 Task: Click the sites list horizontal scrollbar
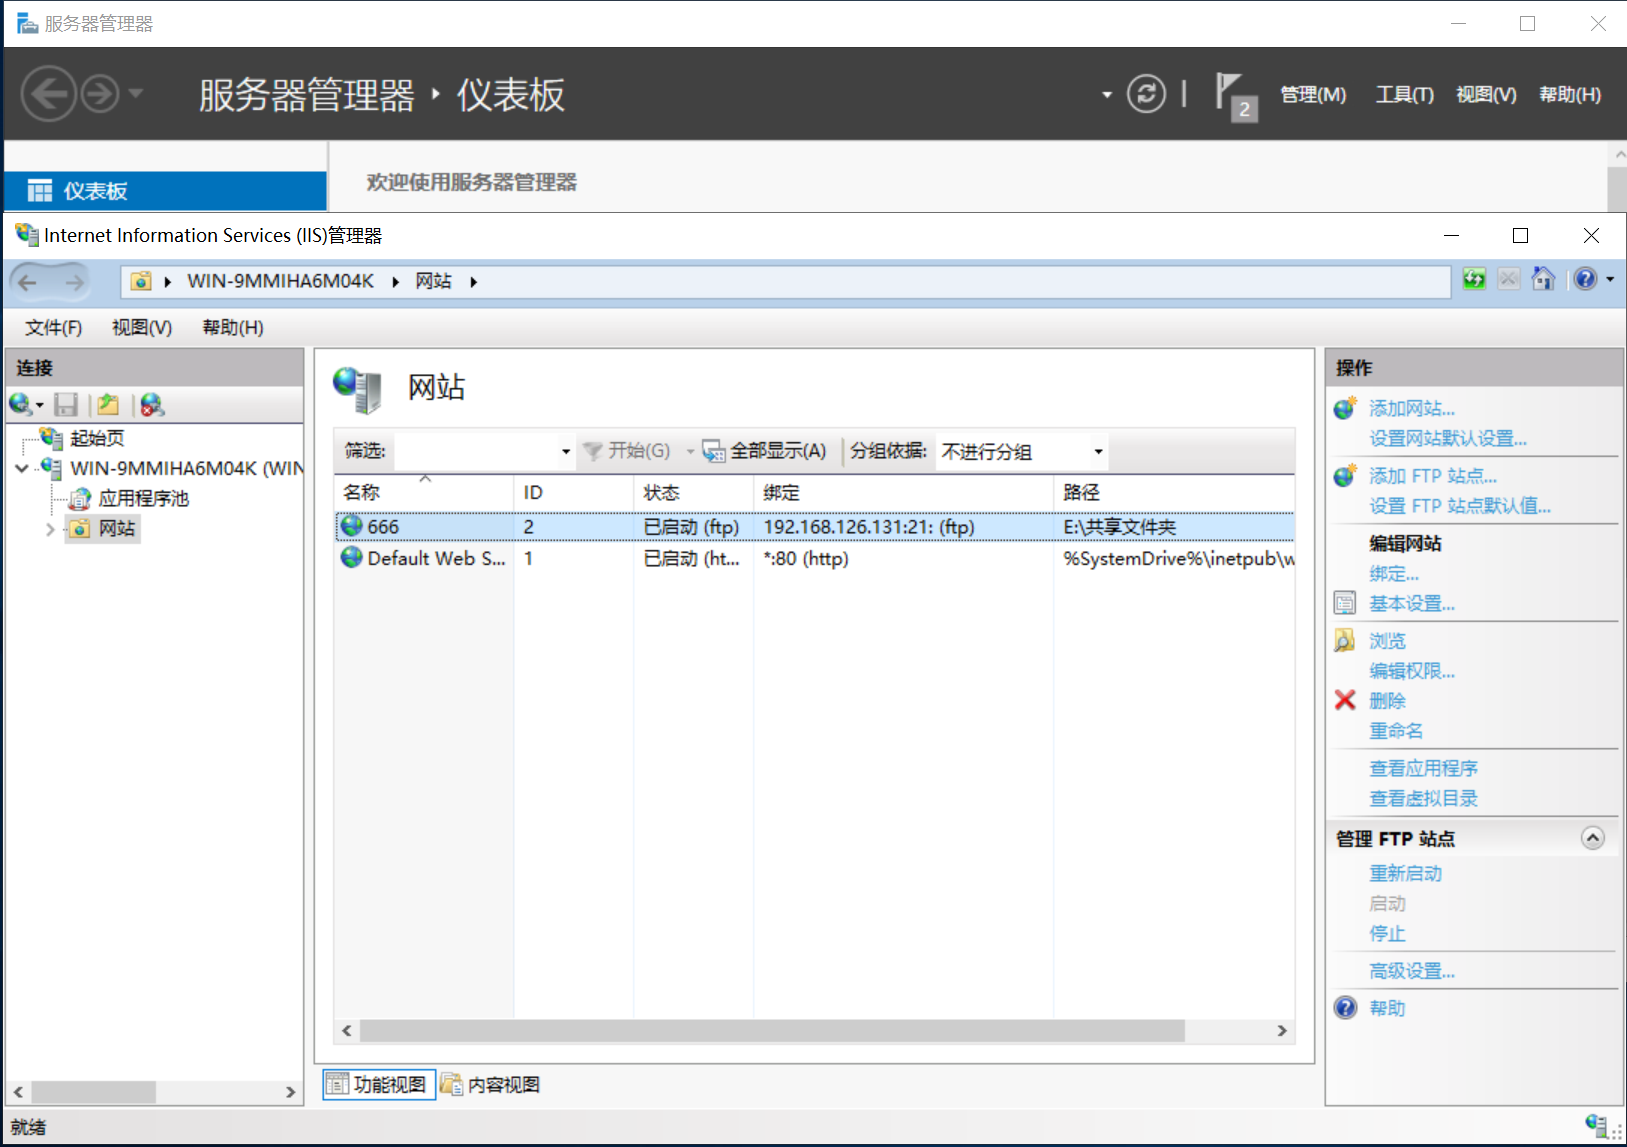tap(772, 1030)
